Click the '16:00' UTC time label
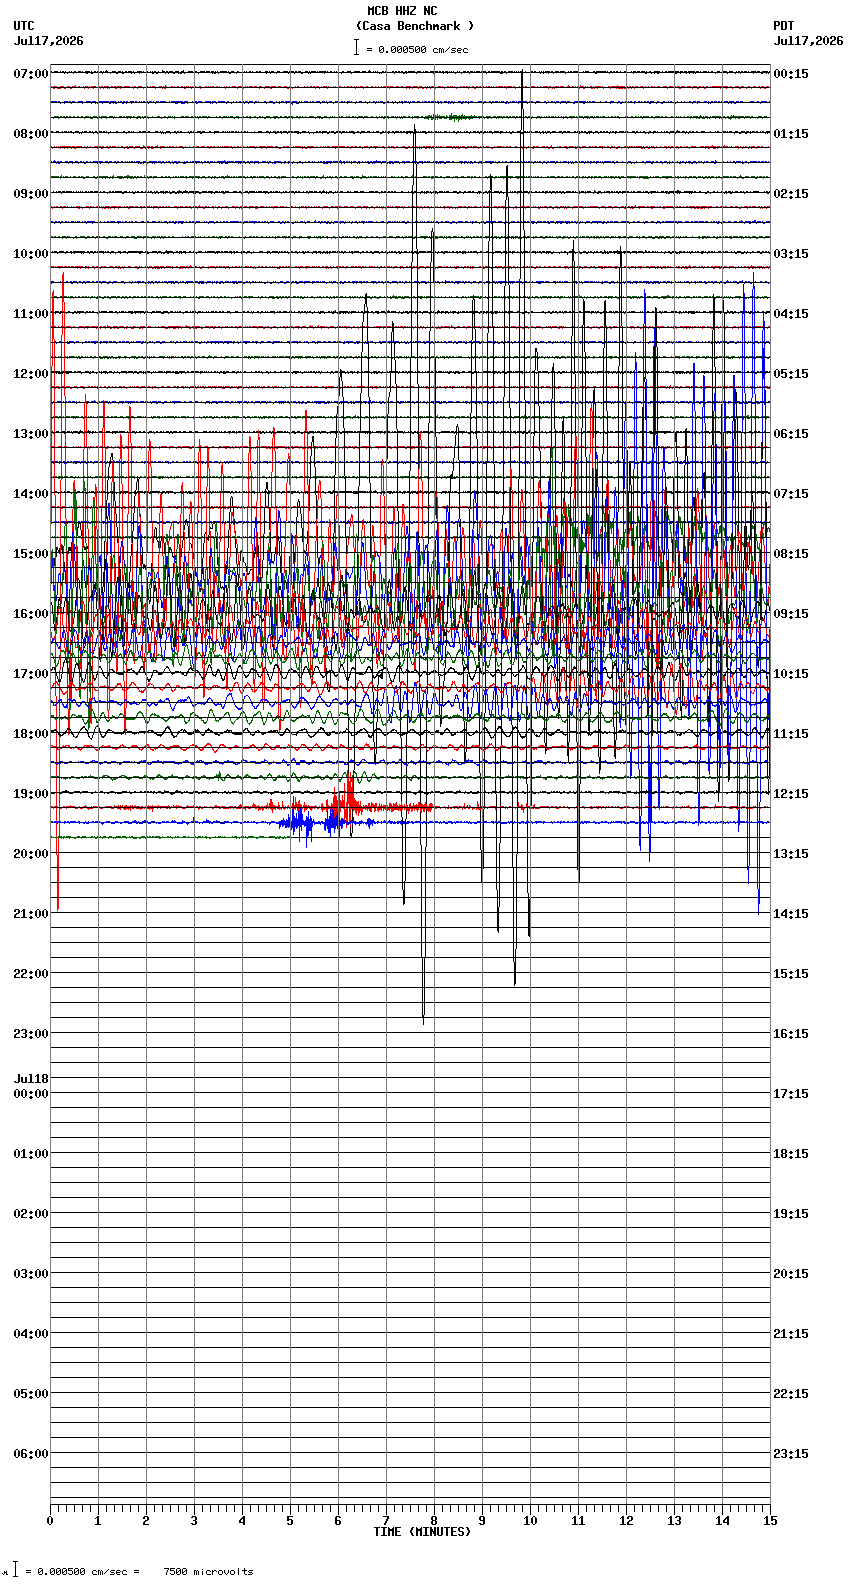Viewport: 850px width, 1584px height. point(31,614)
